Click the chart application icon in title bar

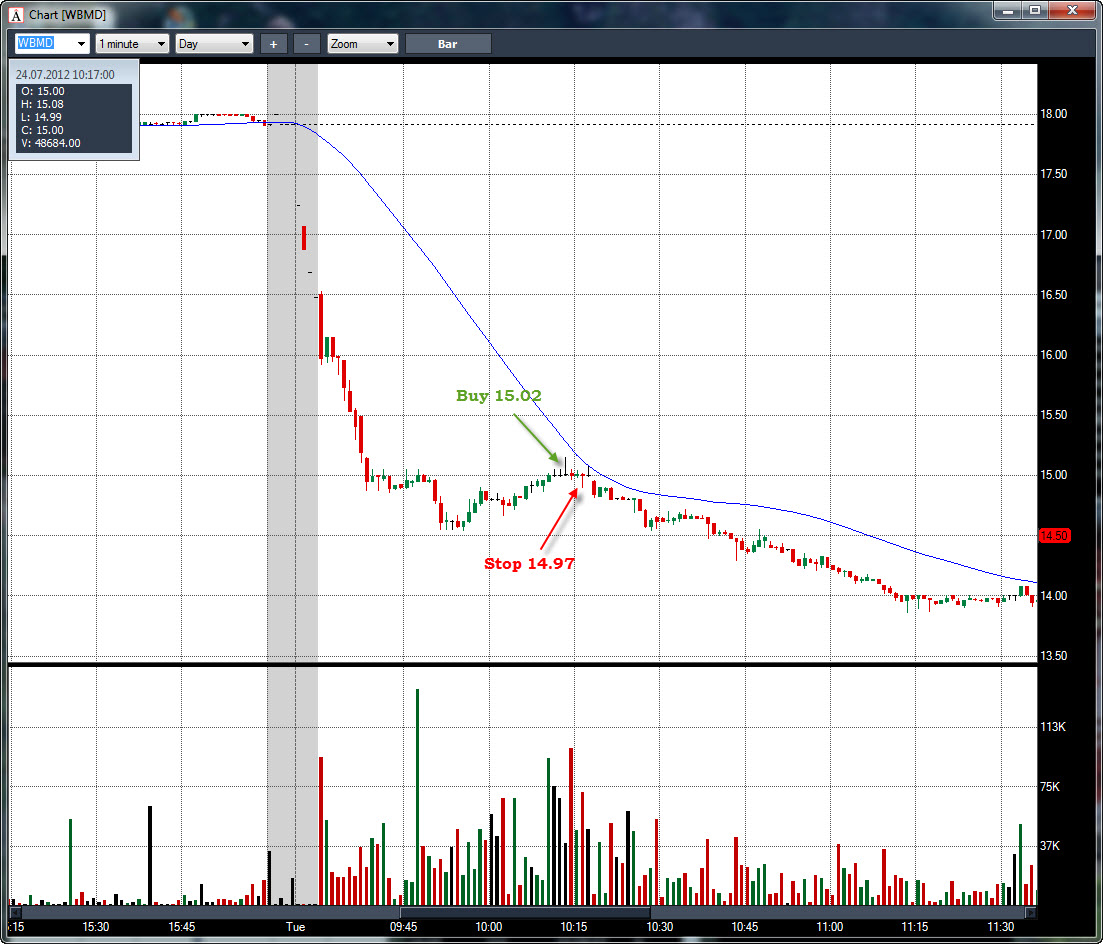(x=15, y=15)
